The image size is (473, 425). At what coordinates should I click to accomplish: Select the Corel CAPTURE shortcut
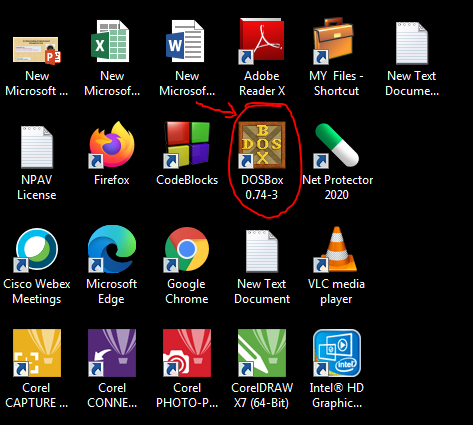point(37,353)
